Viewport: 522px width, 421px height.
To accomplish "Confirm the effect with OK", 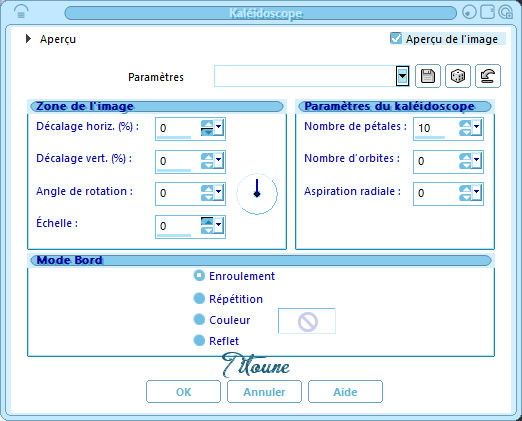I will pyautogui.click(x=183, y=392).
